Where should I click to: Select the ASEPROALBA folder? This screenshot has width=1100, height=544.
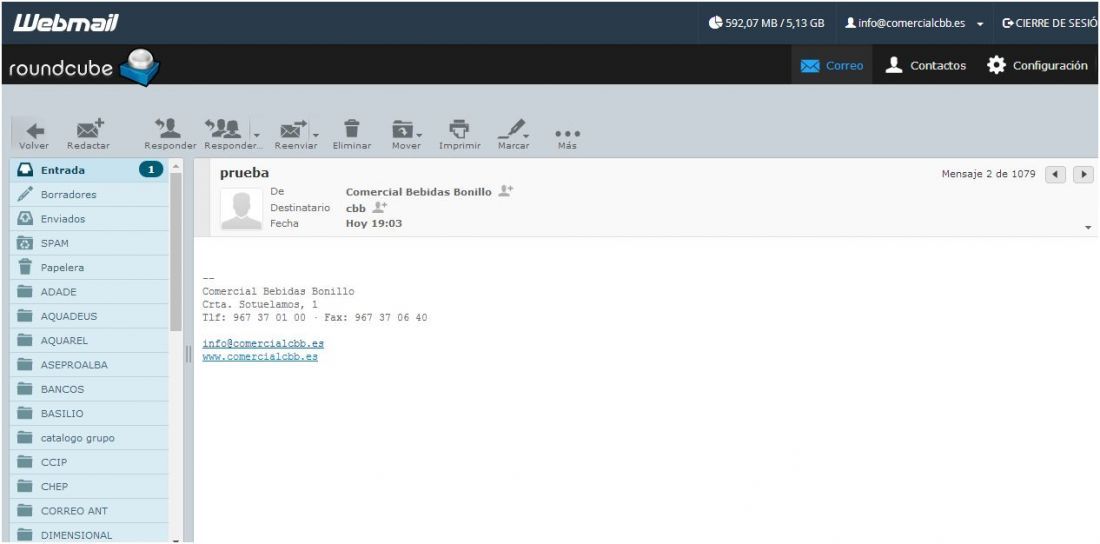pos(89,365)
